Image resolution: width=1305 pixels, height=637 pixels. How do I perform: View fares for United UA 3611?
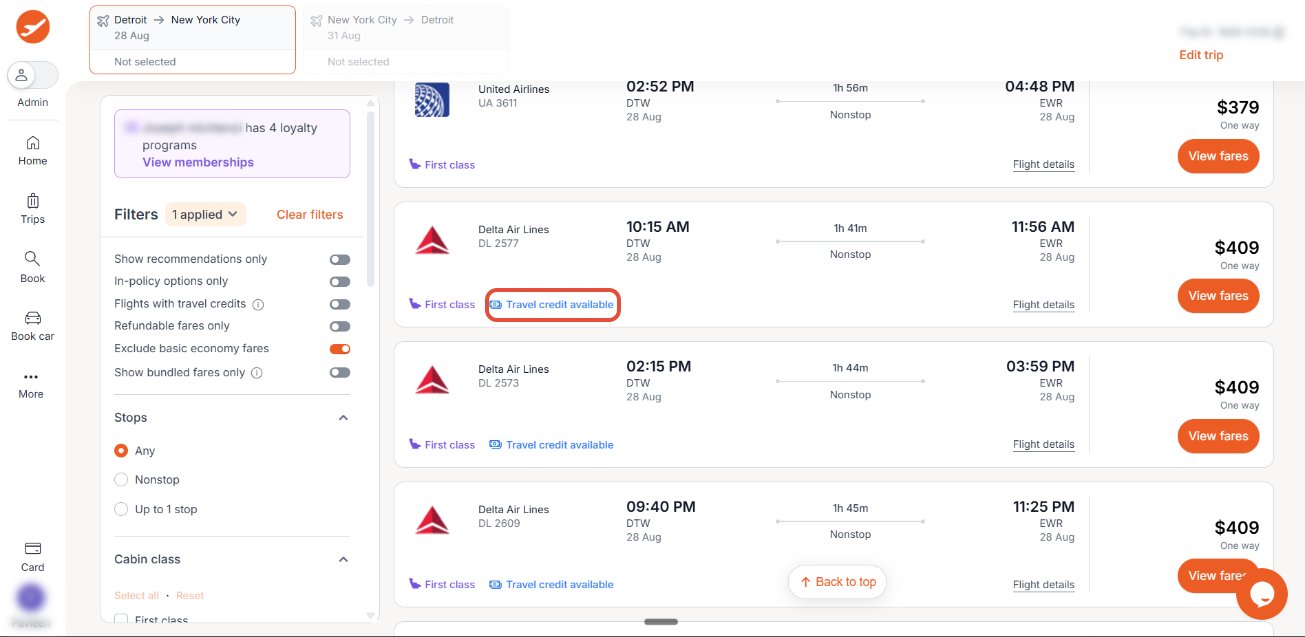pos(1218,156)
